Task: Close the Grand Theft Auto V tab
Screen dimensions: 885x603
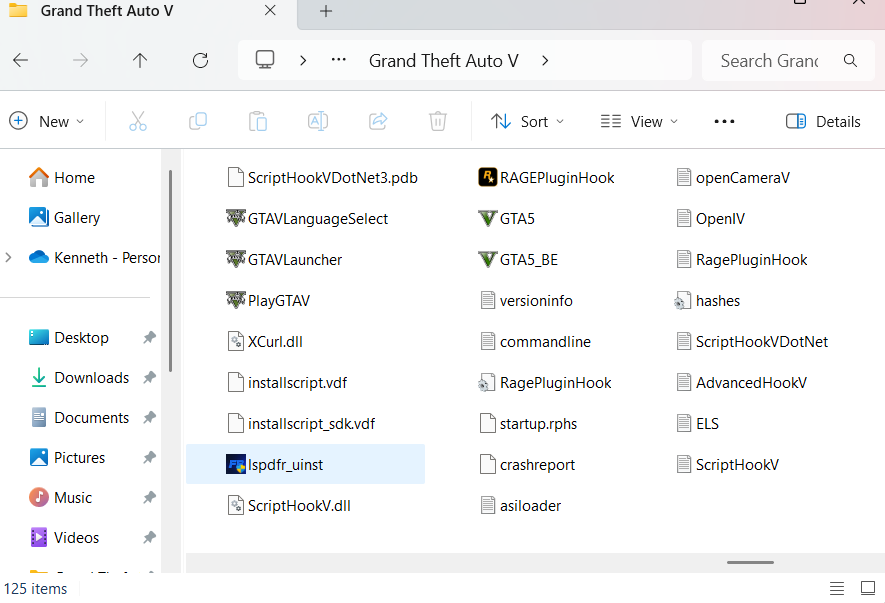Action: 270,10
